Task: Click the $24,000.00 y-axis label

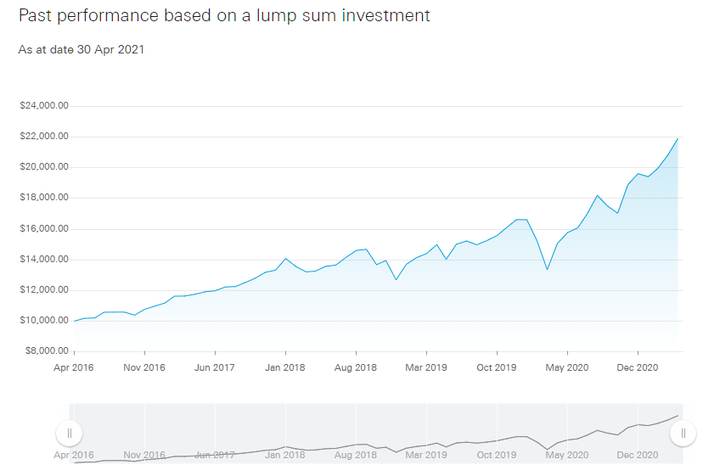Action: [44, 106]
